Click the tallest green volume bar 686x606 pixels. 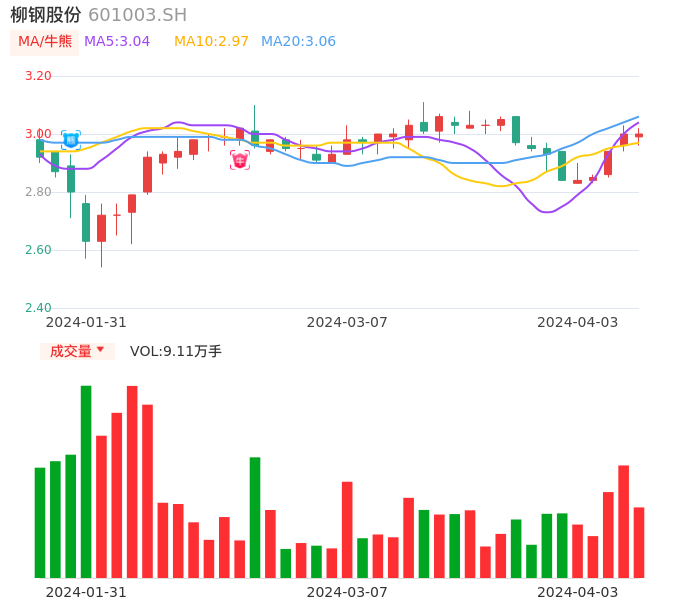point(86,481)
